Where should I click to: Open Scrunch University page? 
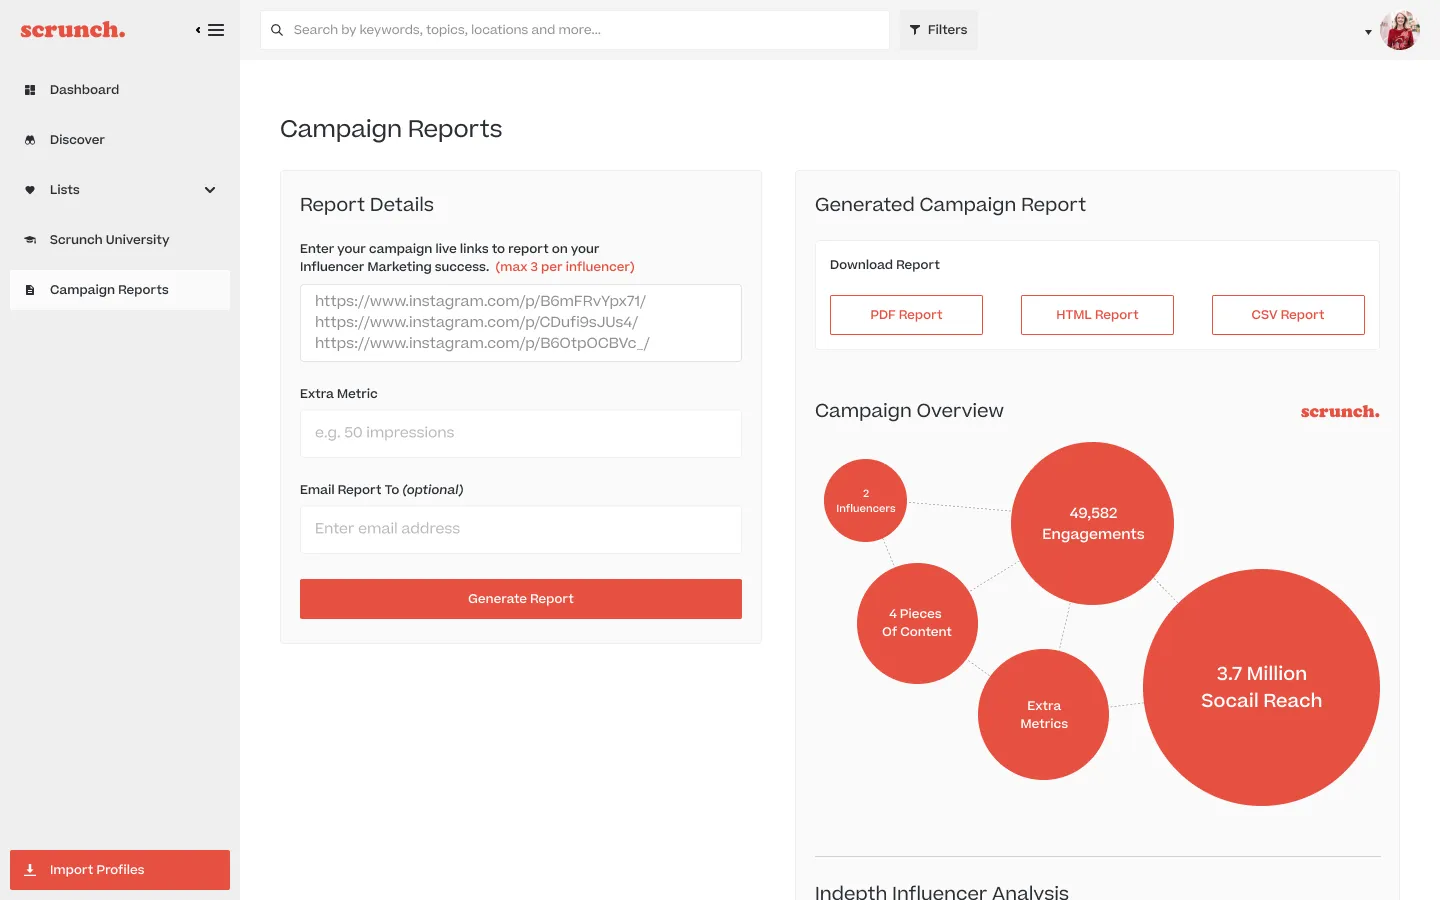coord(120,240)
